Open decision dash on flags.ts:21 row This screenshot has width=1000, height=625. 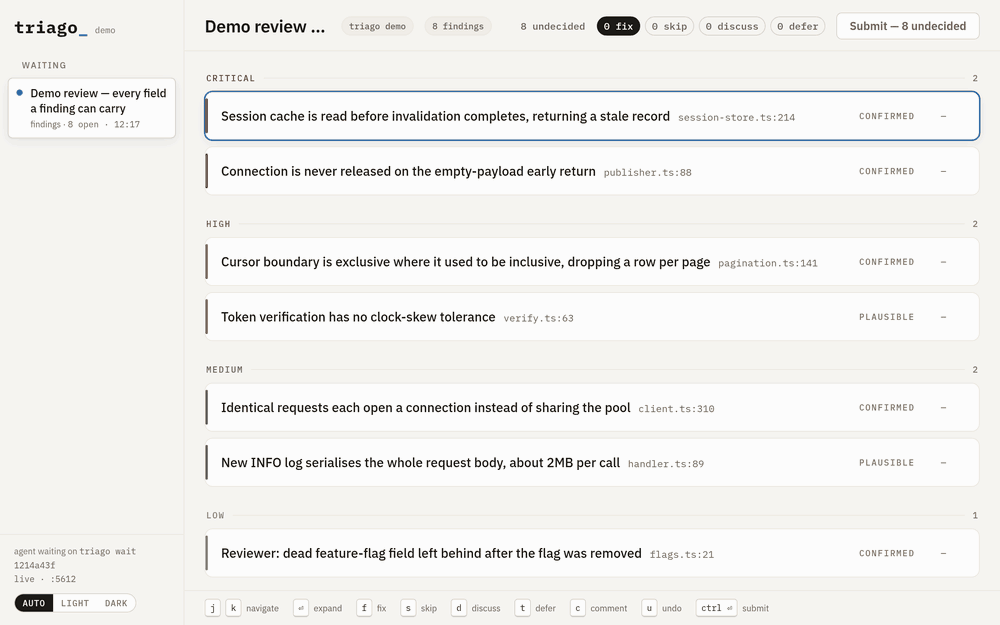pyautogui.click(x=943, y=553)
